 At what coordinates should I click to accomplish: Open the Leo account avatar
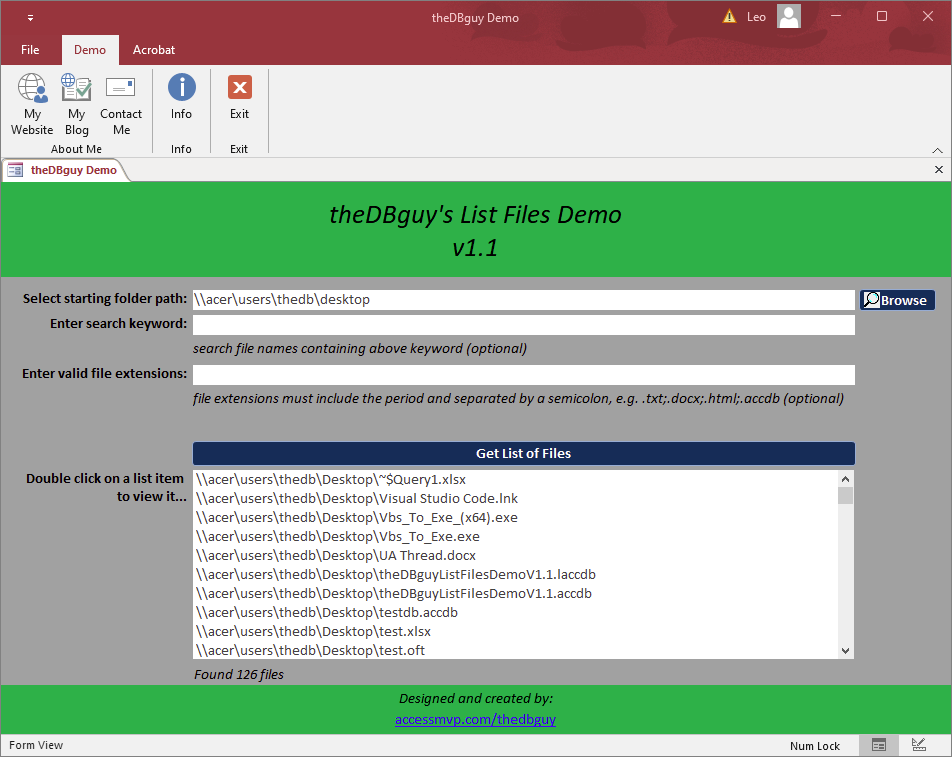click(789, 16)
